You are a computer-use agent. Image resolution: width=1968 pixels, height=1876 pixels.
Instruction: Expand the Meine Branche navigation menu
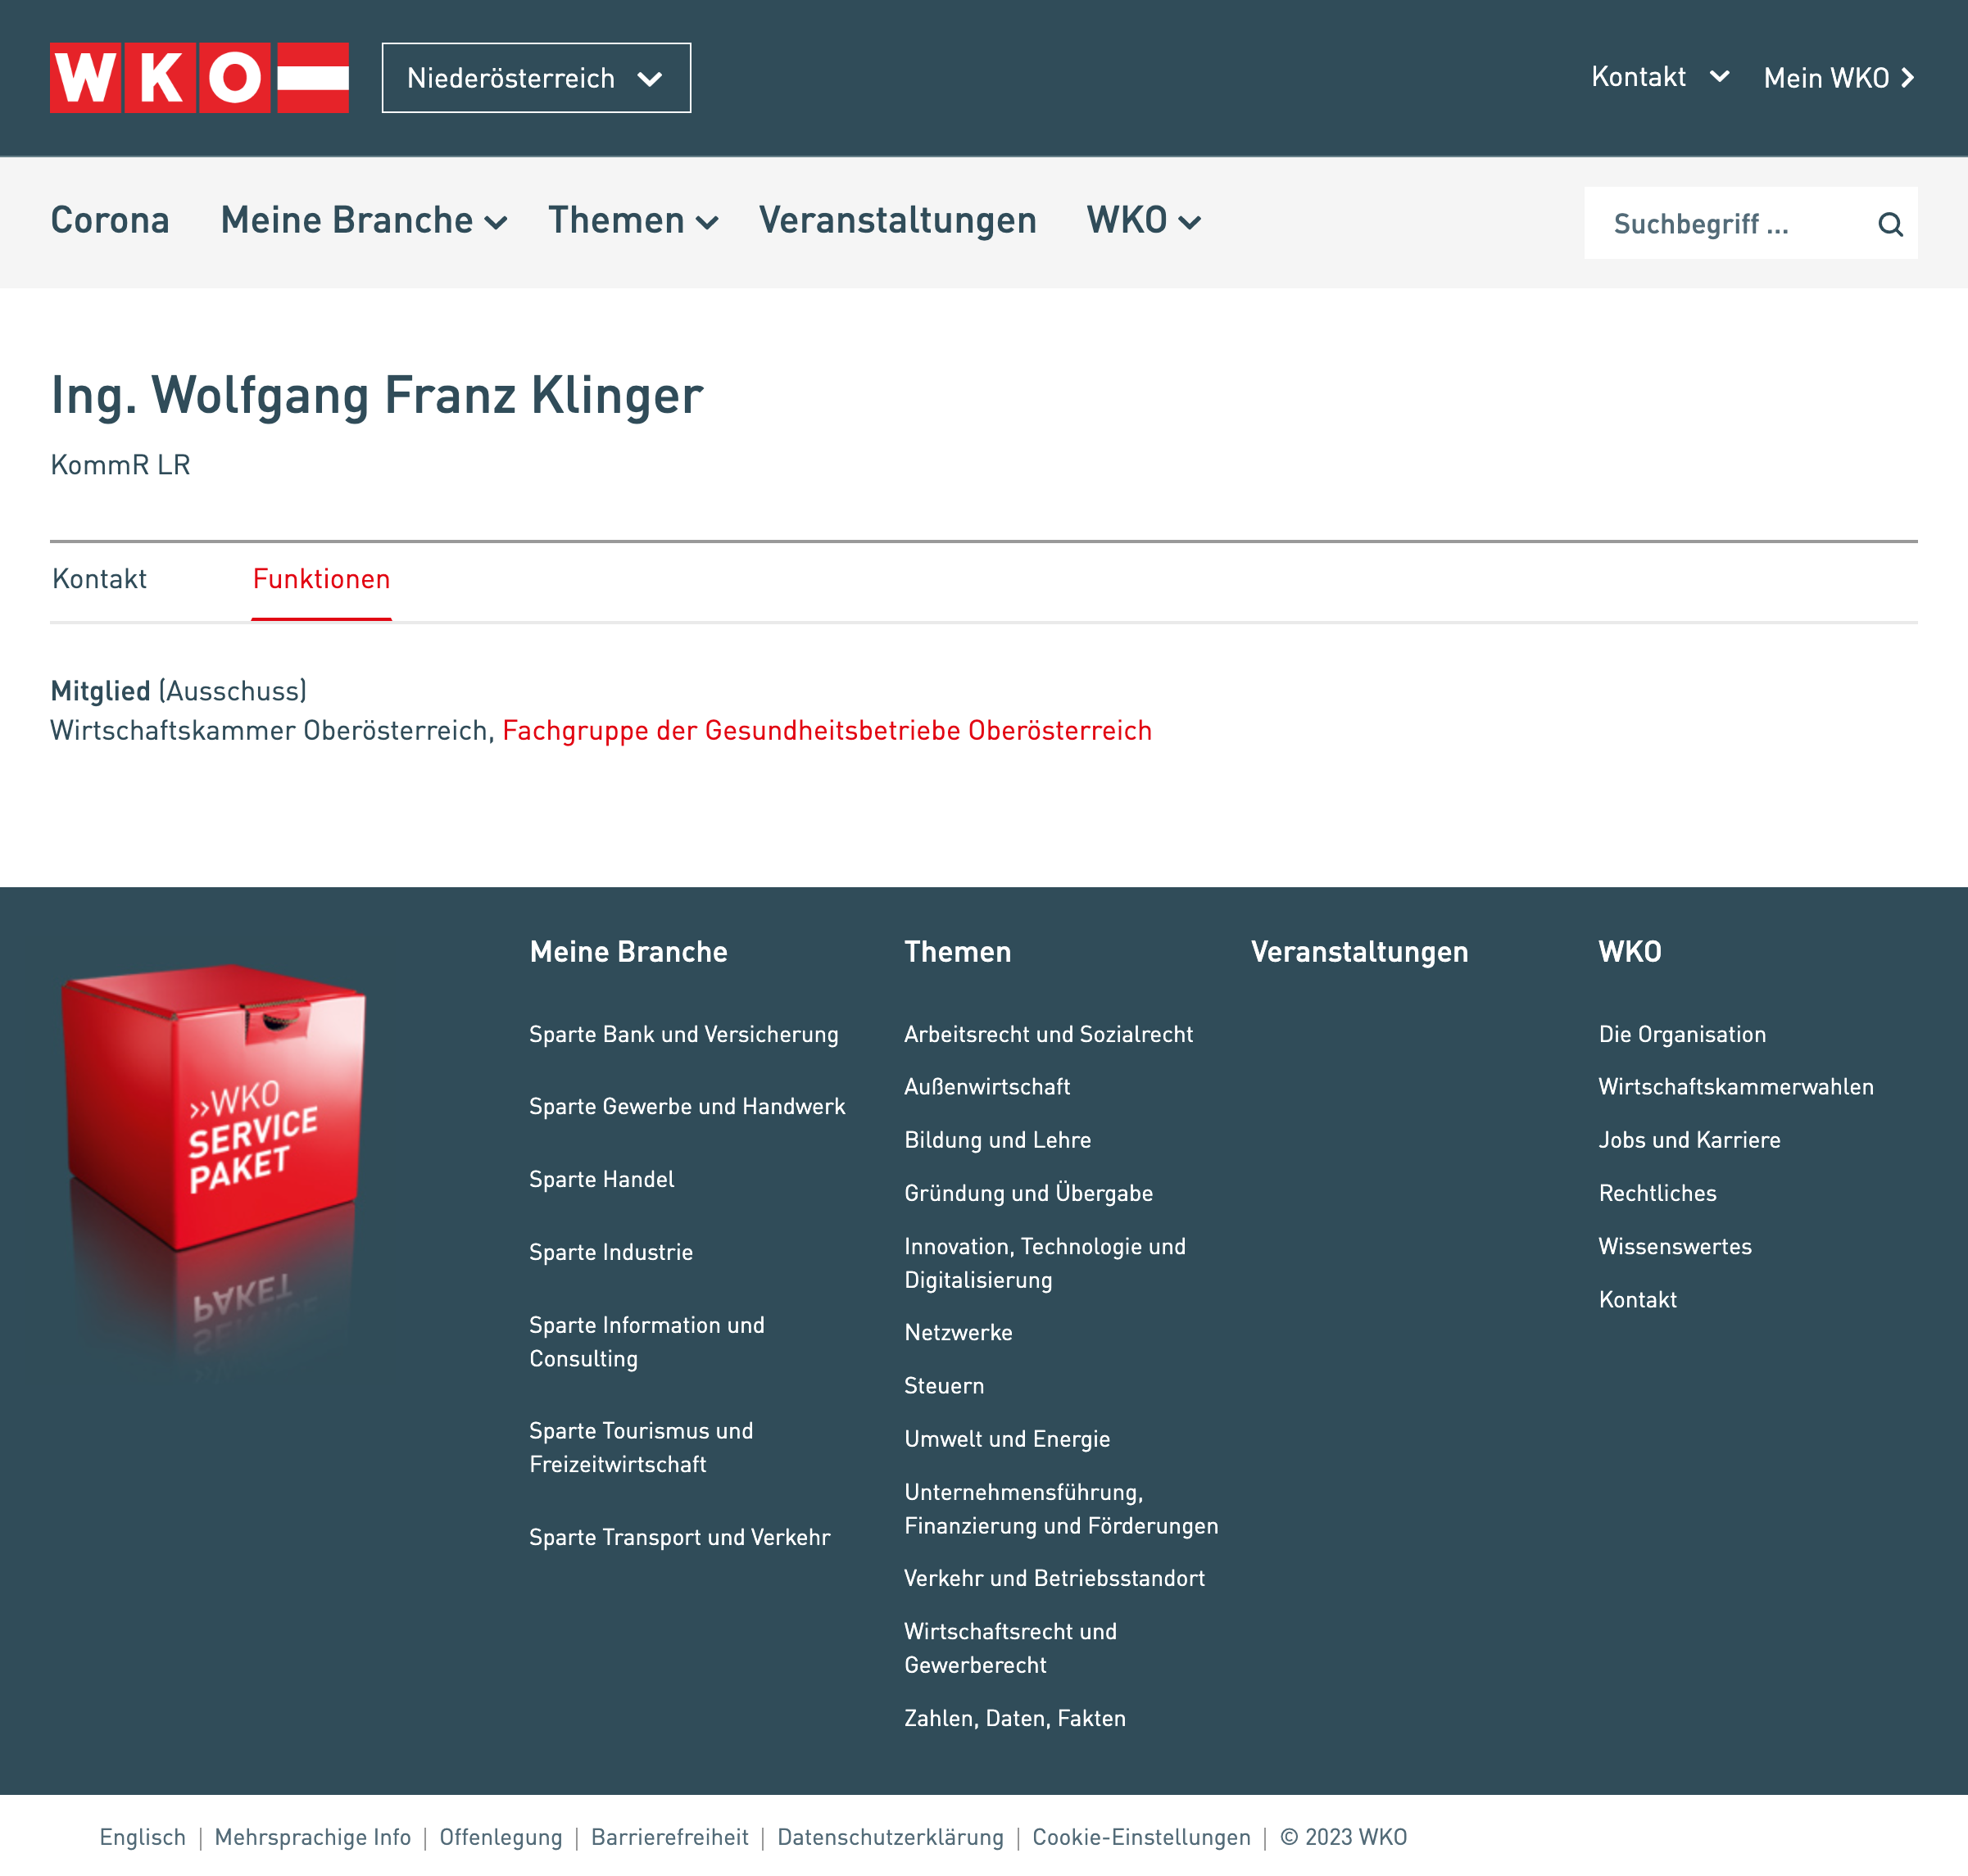pyautogui.click(x=364, y=220)
